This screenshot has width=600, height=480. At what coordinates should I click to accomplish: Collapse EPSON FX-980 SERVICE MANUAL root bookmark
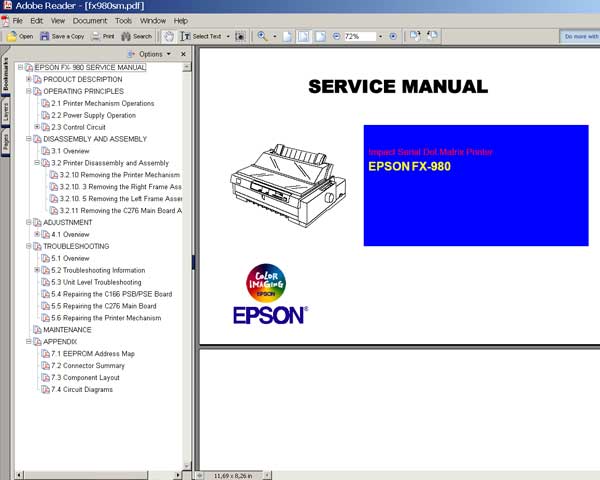(21, 68)
